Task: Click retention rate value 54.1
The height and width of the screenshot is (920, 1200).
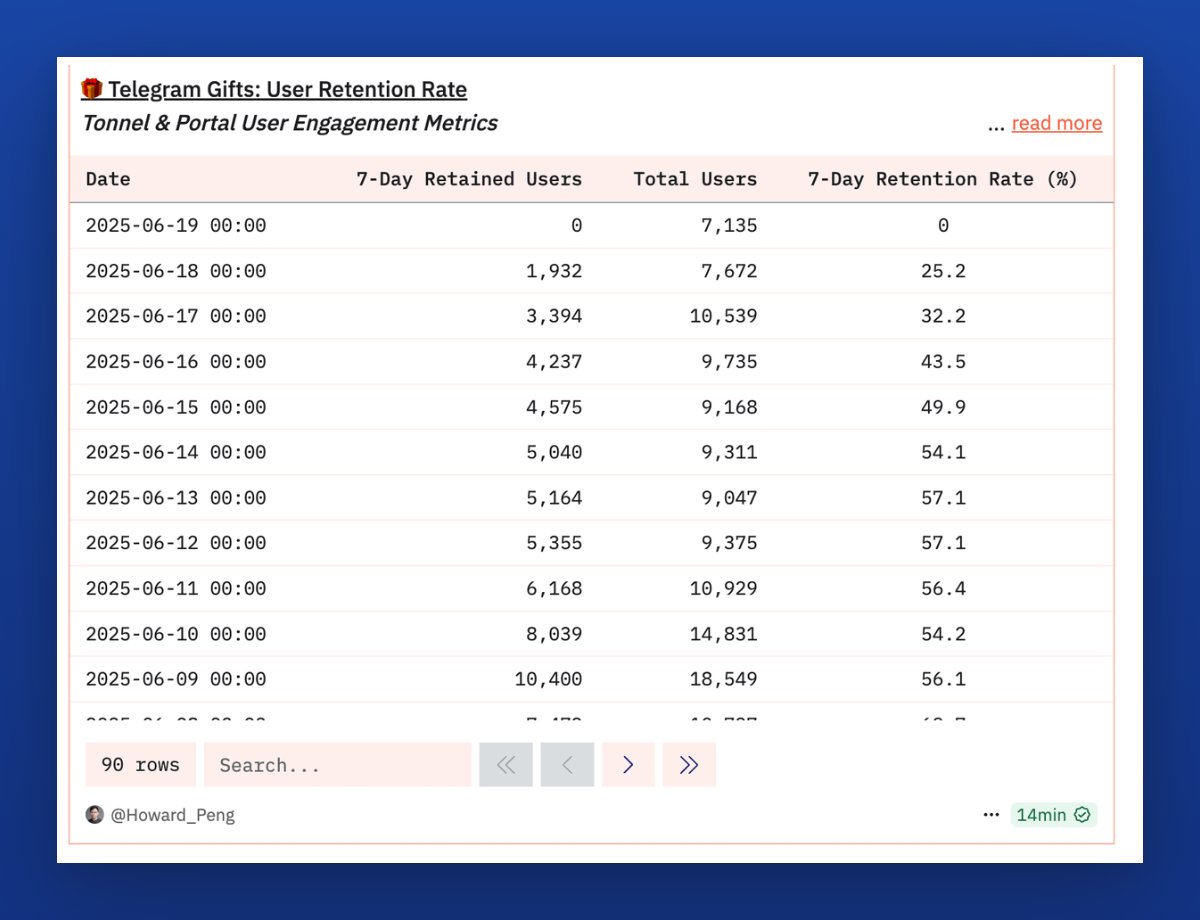Action: click(943, 452)
